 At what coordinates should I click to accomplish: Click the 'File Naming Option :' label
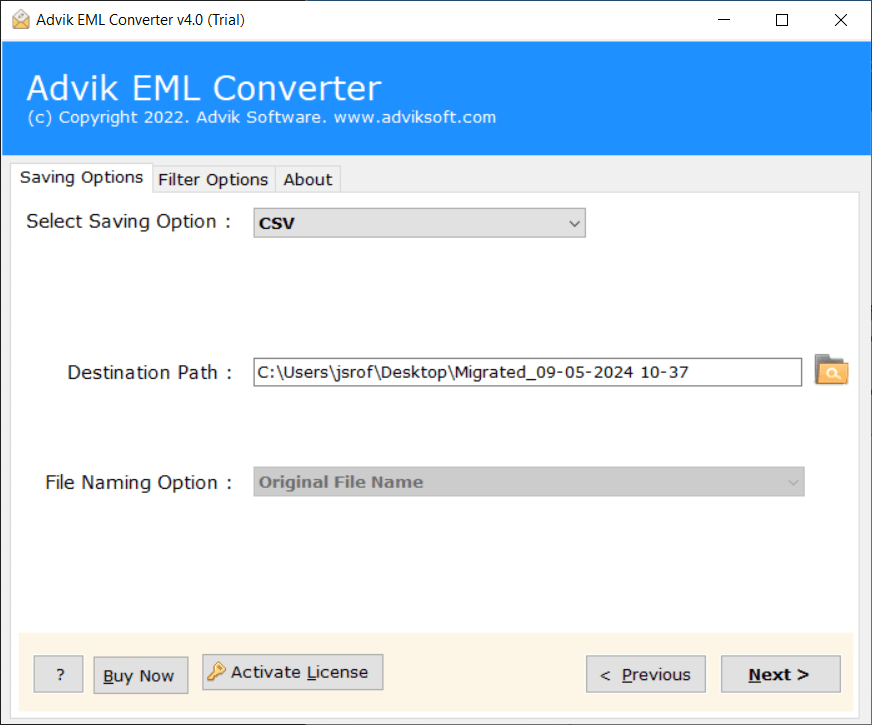(138, 483)
